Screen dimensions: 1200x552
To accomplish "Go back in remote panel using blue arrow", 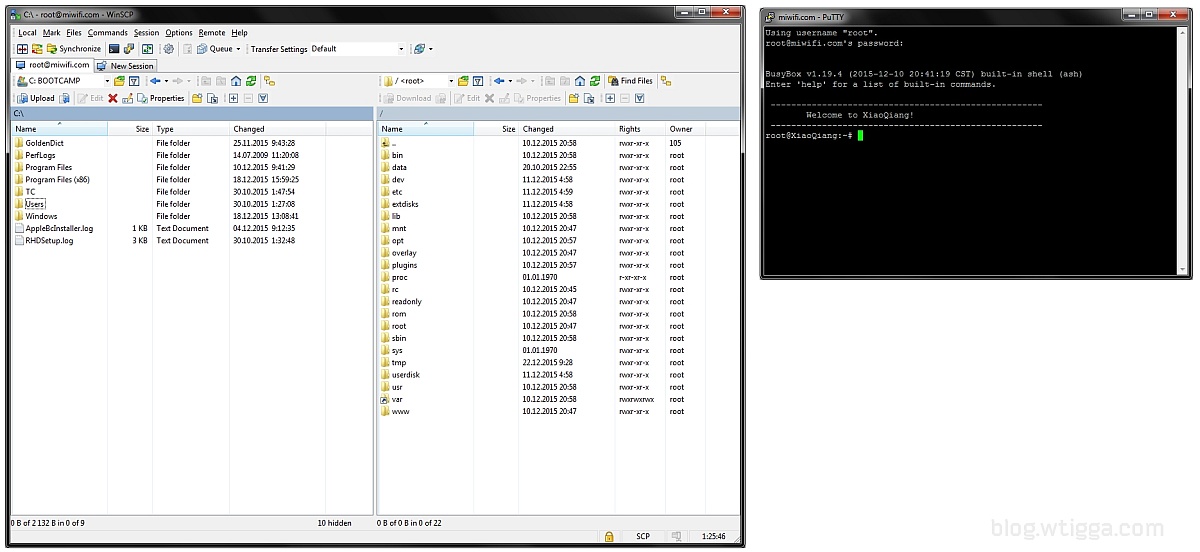I will [x=499, y=81].
